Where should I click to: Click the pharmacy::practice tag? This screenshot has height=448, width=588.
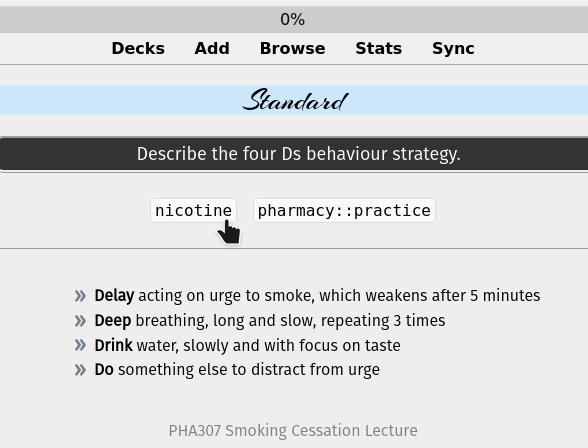click(x=344, y=211)
